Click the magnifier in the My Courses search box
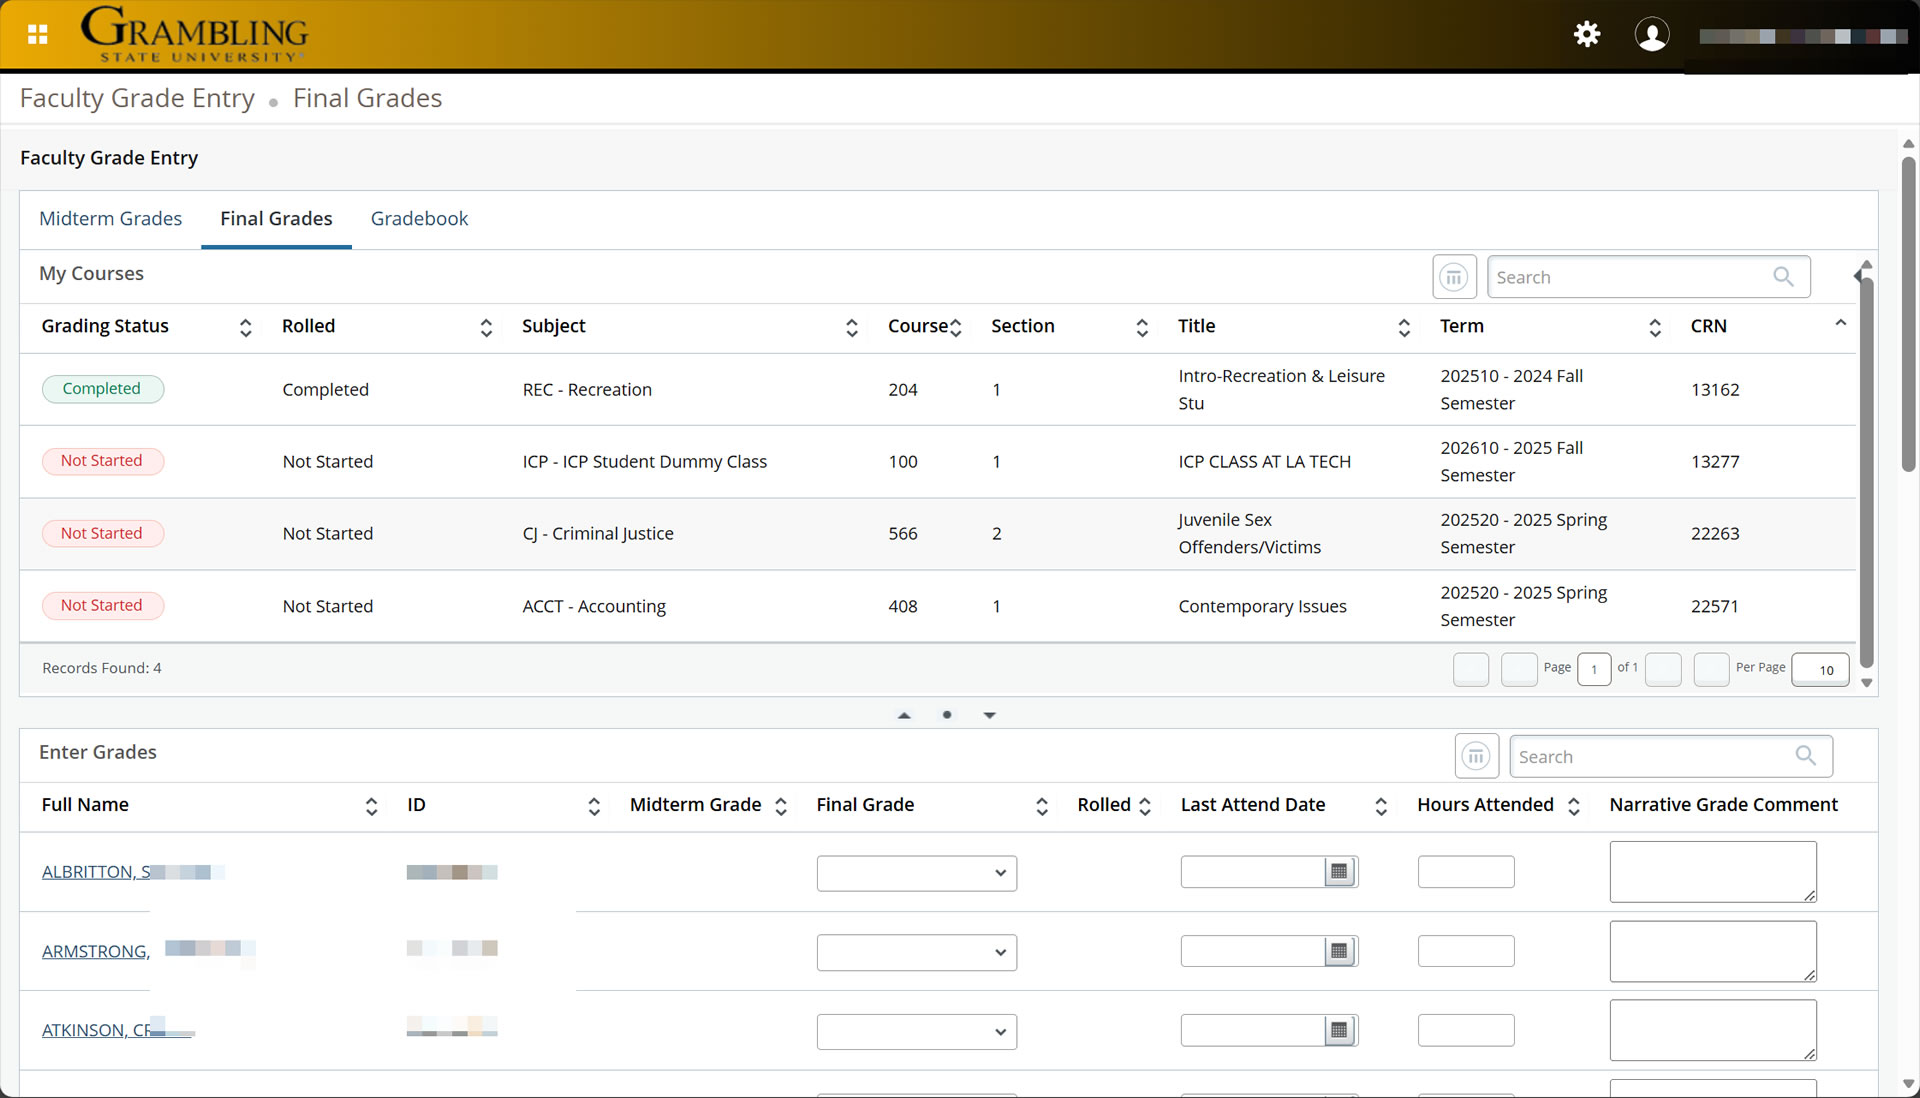Image resolution: width=1920 pixels, height=1098 pixels. (x=1784, y=276)
